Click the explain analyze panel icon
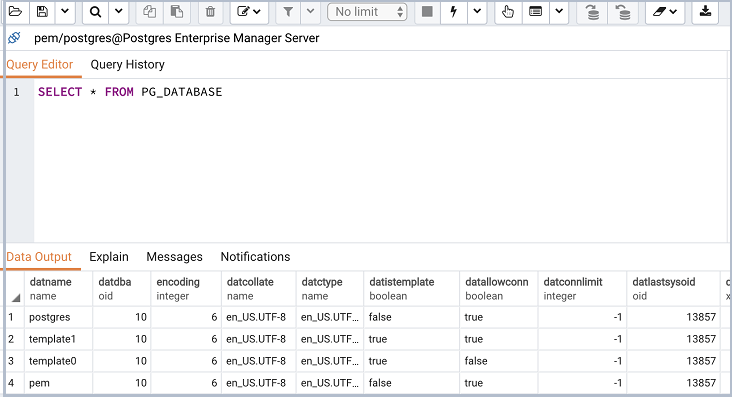The width and height of the screenshot is (732, 397). pos(535,12)
